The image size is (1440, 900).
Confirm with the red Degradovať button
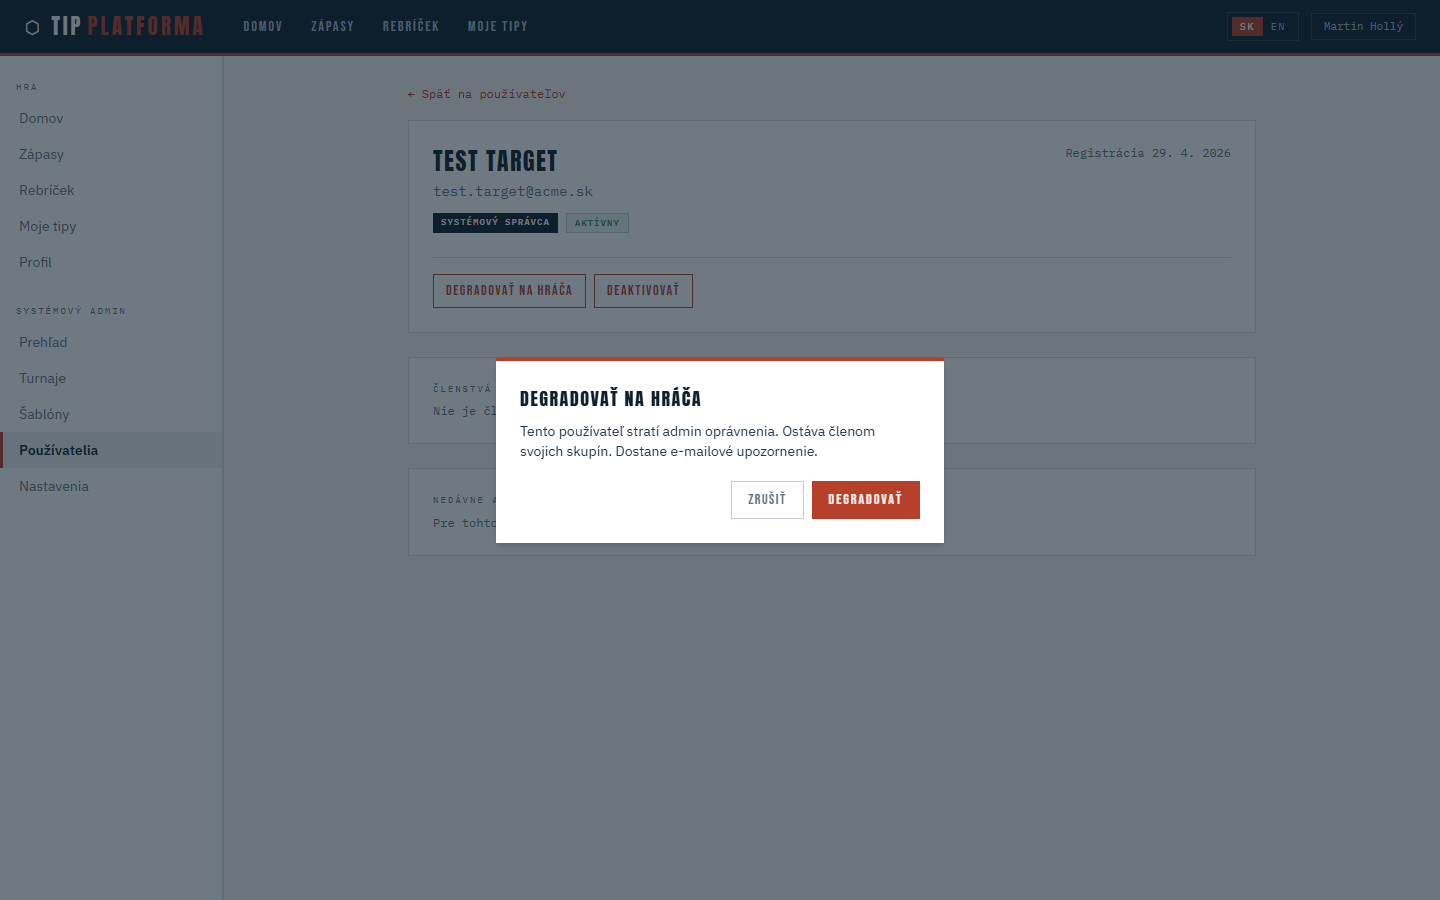(x=865, y=500)
